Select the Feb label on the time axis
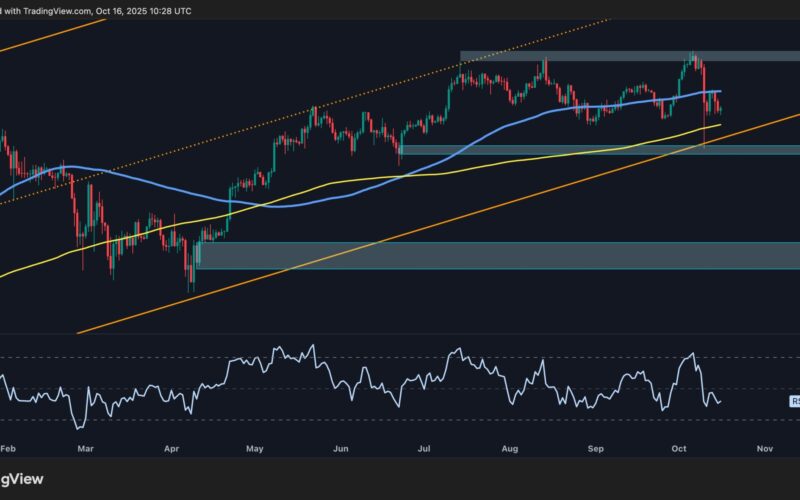 [8, 450]
